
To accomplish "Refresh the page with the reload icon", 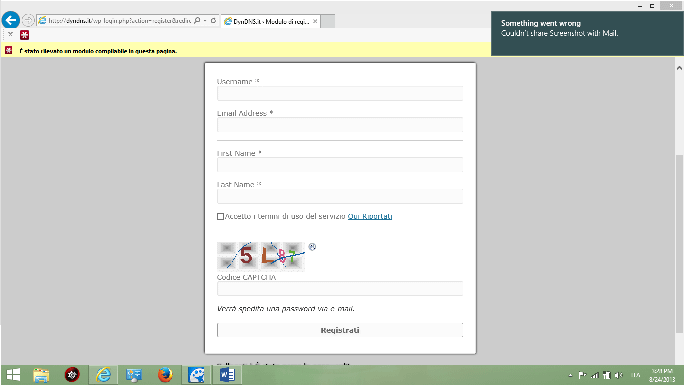I will [x=213, y=20].
